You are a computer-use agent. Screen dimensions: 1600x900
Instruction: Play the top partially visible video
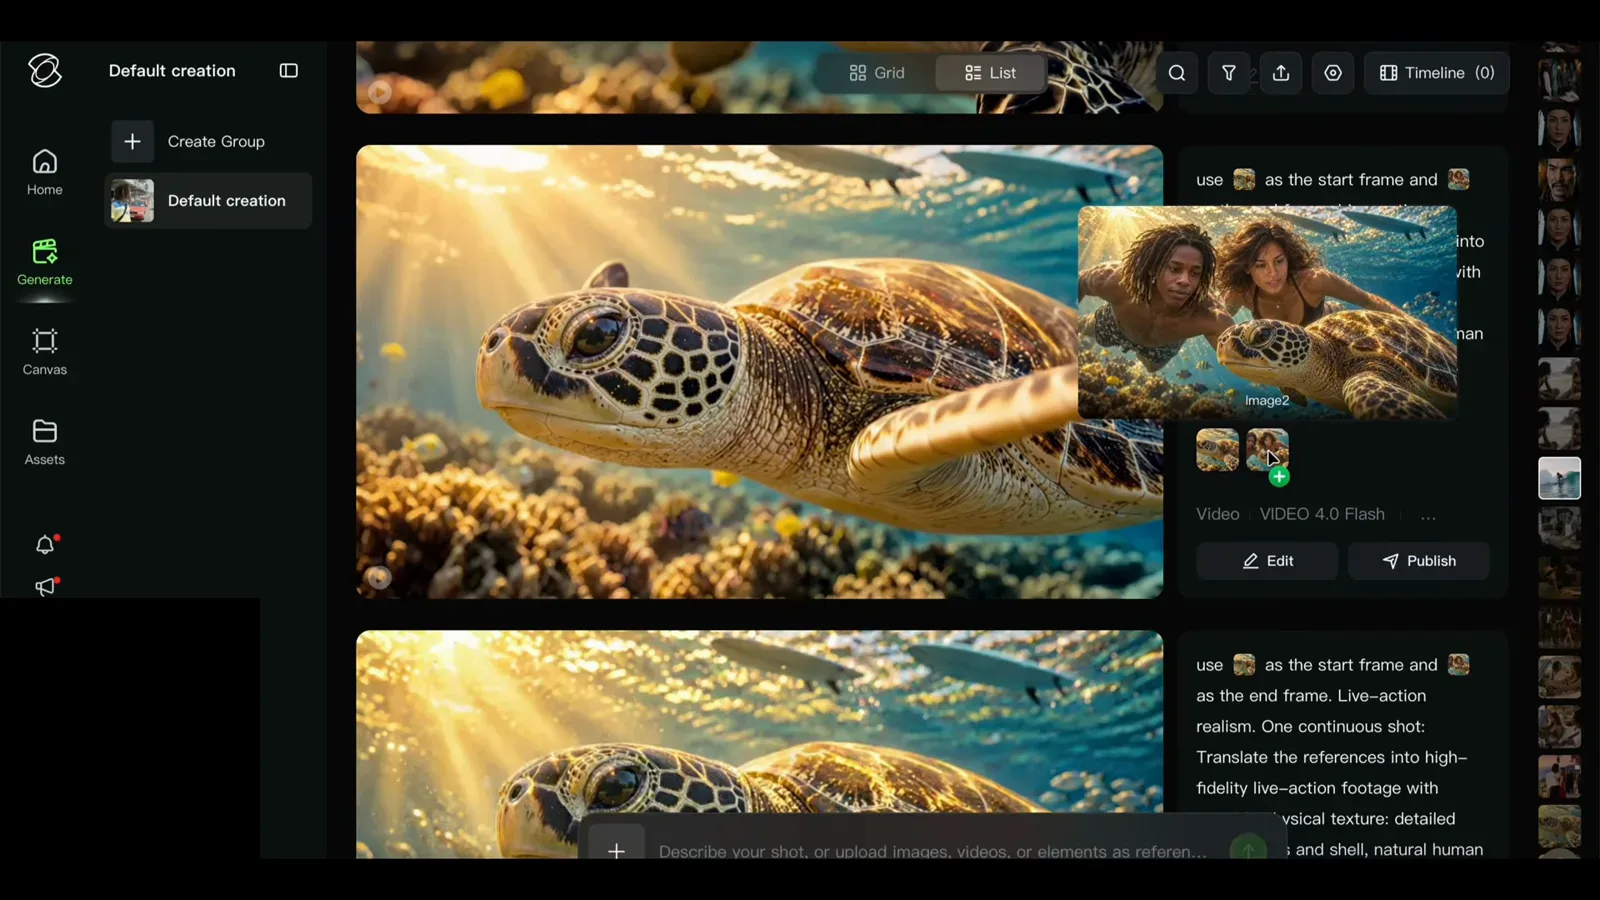[379, 92]
